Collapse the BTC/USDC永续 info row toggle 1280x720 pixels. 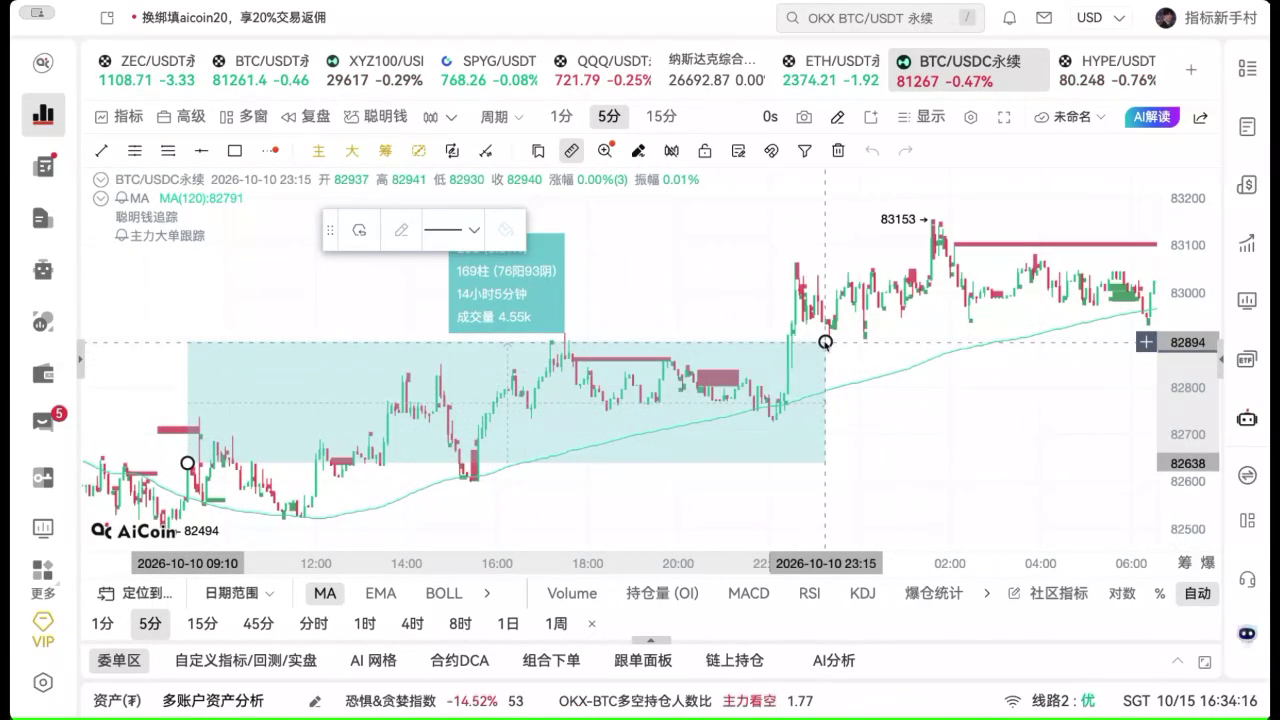click(x=101, y=180)
